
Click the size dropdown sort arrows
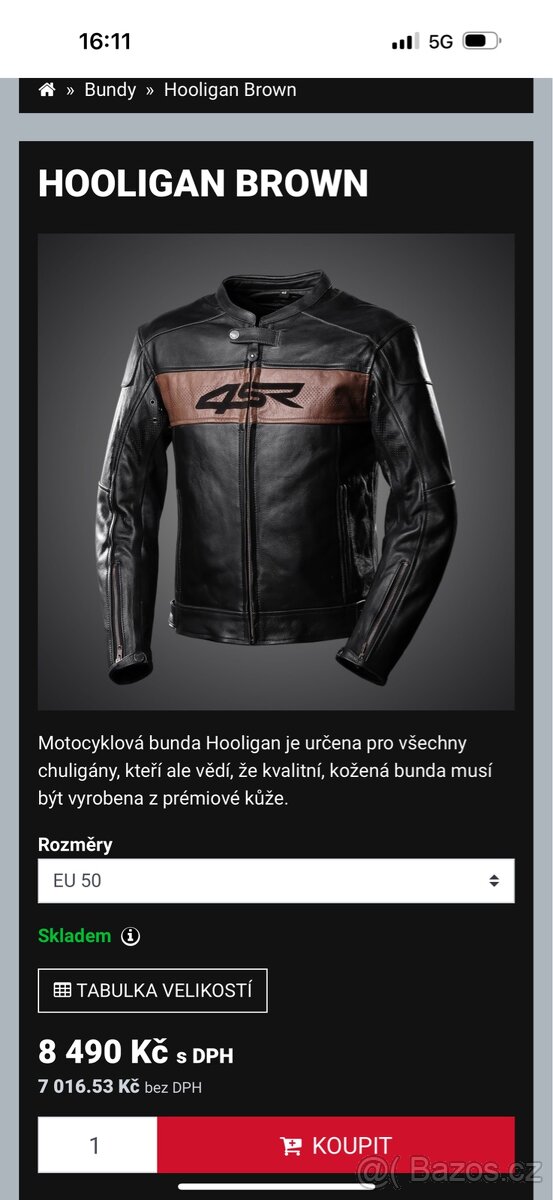tap(494, 881)
